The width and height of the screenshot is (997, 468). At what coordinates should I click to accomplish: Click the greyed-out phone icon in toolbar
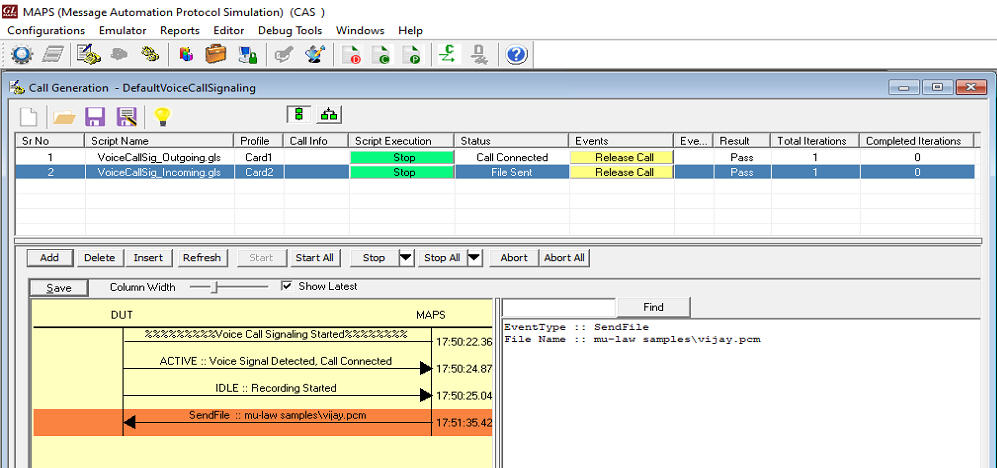click(119, 55)
